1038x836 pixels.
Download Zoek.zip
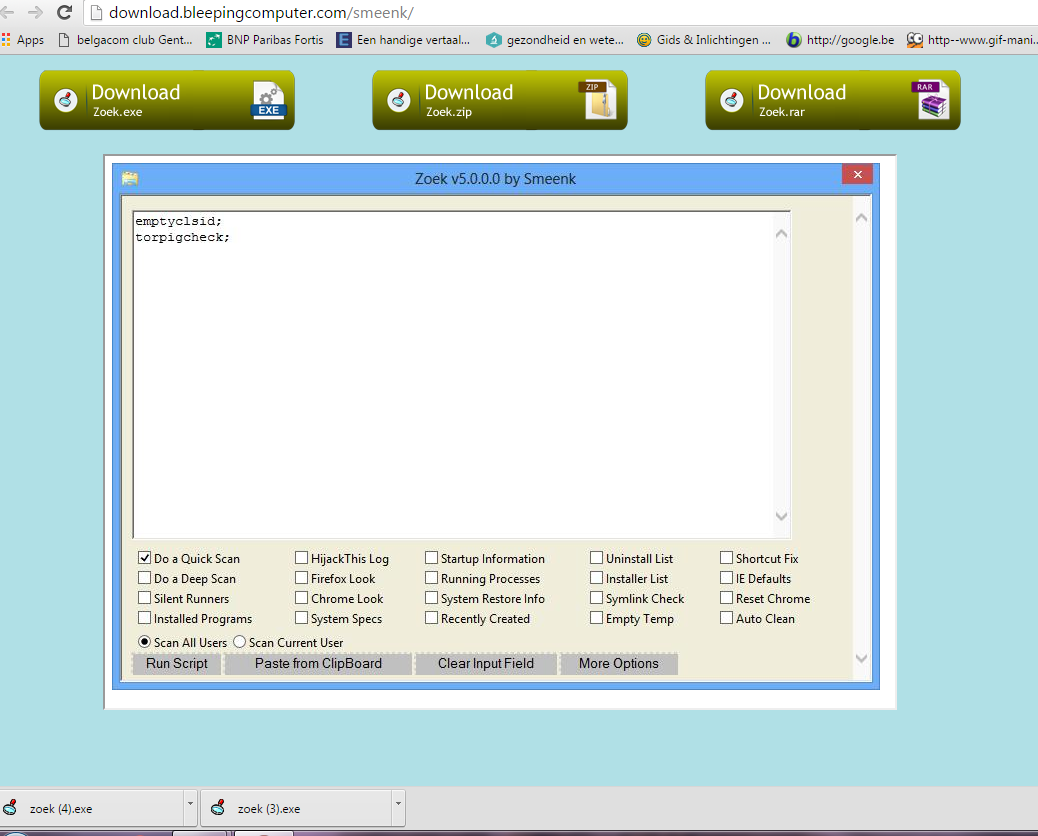(x=500, y=100)
